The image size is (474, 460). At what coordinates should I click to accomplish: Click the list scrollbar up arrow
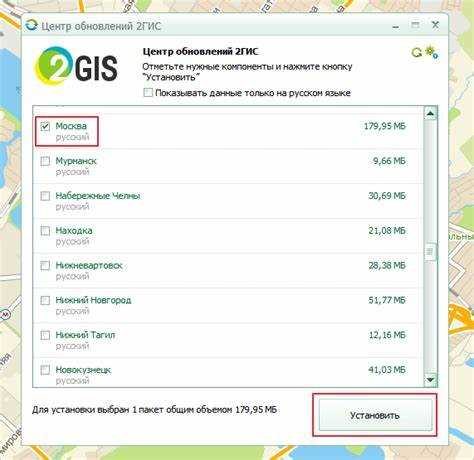430,114
